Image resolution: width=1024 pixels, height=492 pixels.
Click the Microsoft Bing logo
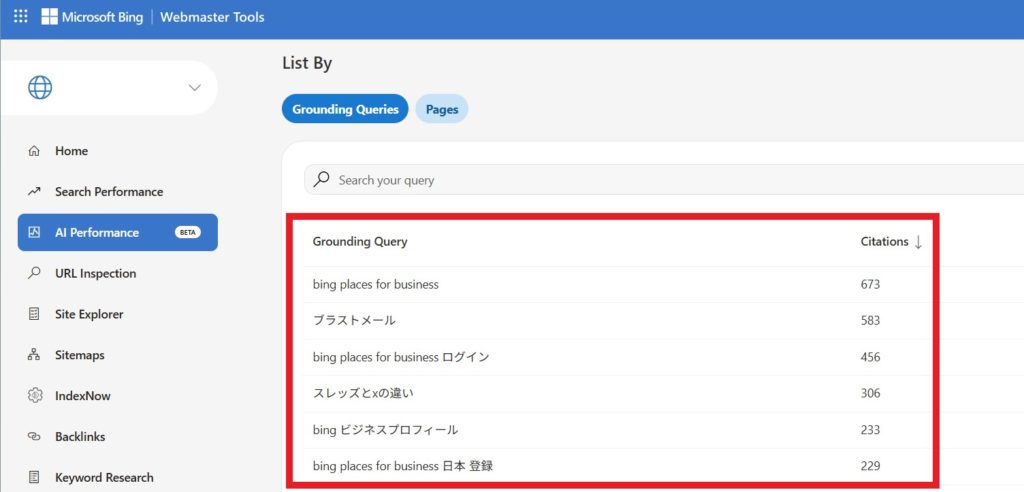pyautogui.click(x=92, y=17)
